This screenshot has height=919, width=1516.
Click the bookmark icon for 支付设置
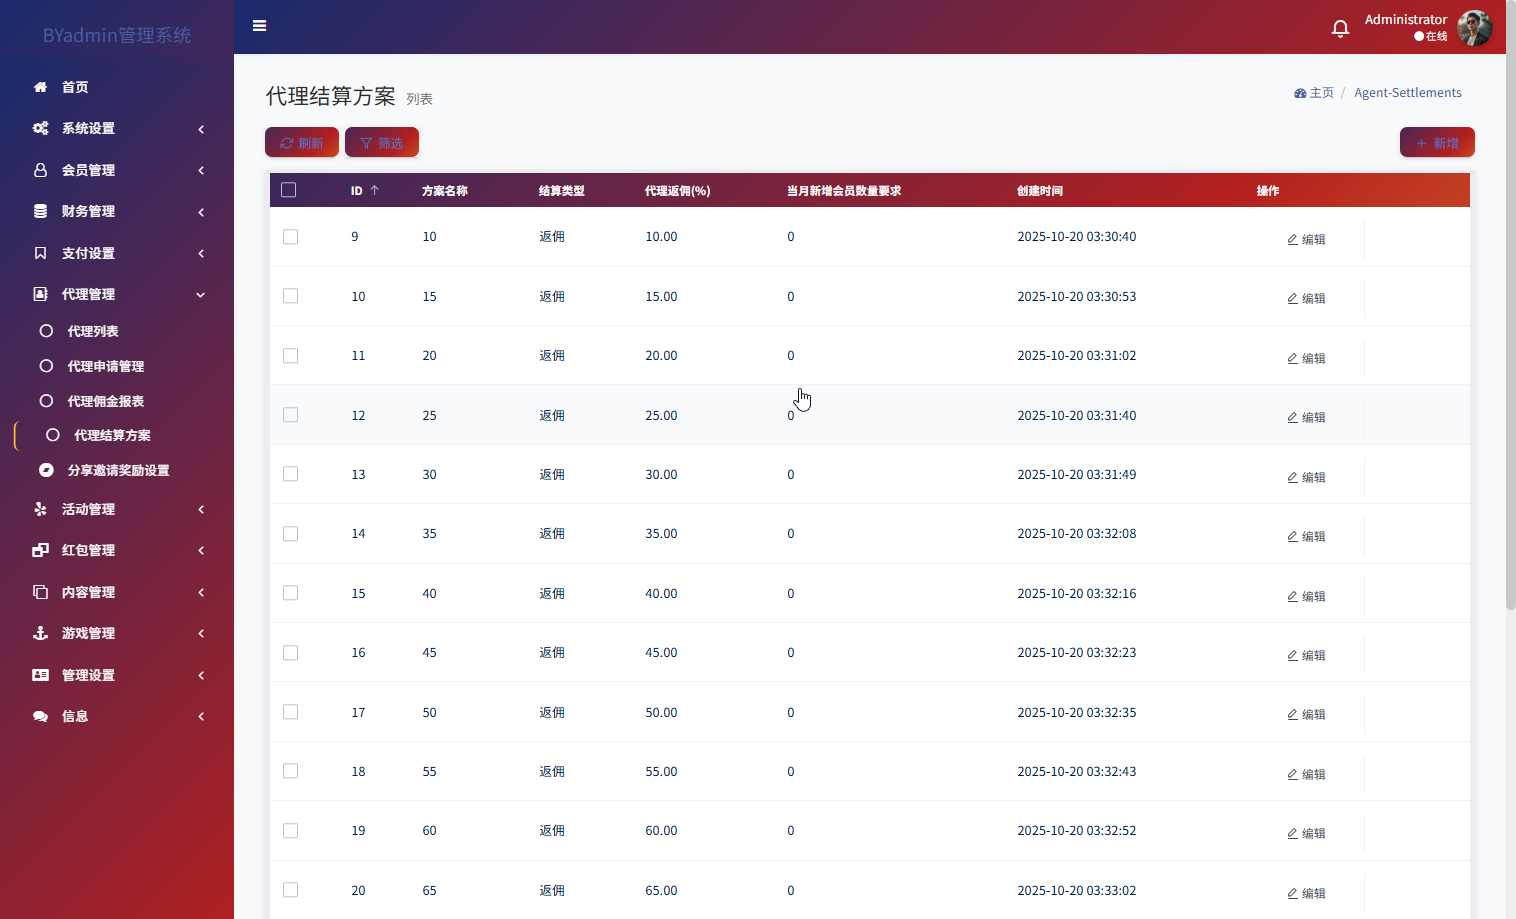click(40, 253)
